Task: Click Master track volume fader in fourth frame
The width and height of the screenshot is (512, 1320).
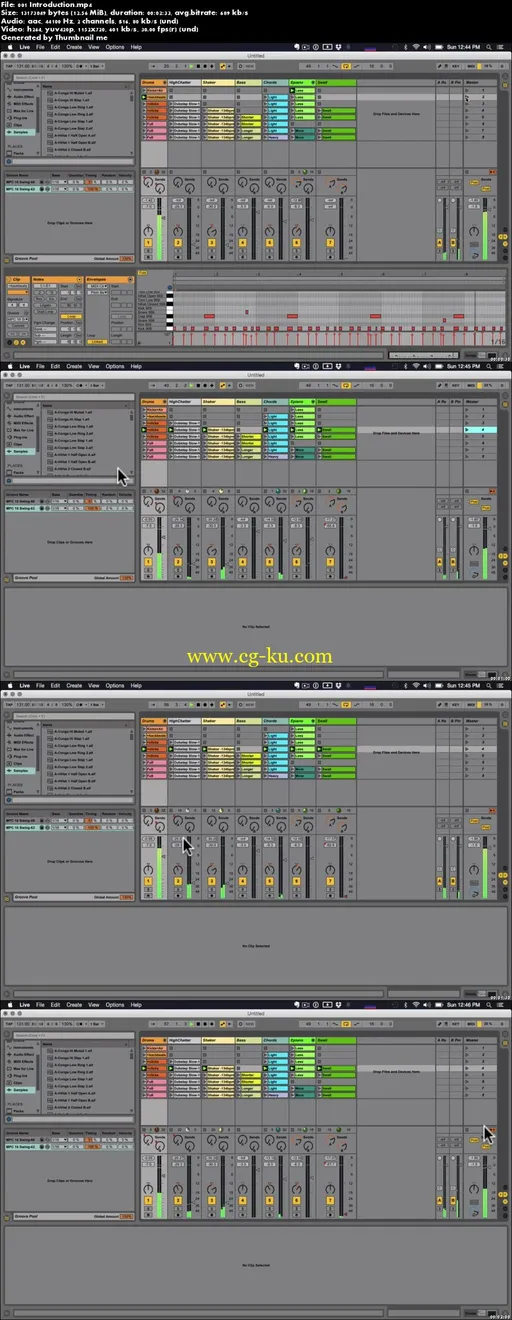Action: (x=486, y=1185)
